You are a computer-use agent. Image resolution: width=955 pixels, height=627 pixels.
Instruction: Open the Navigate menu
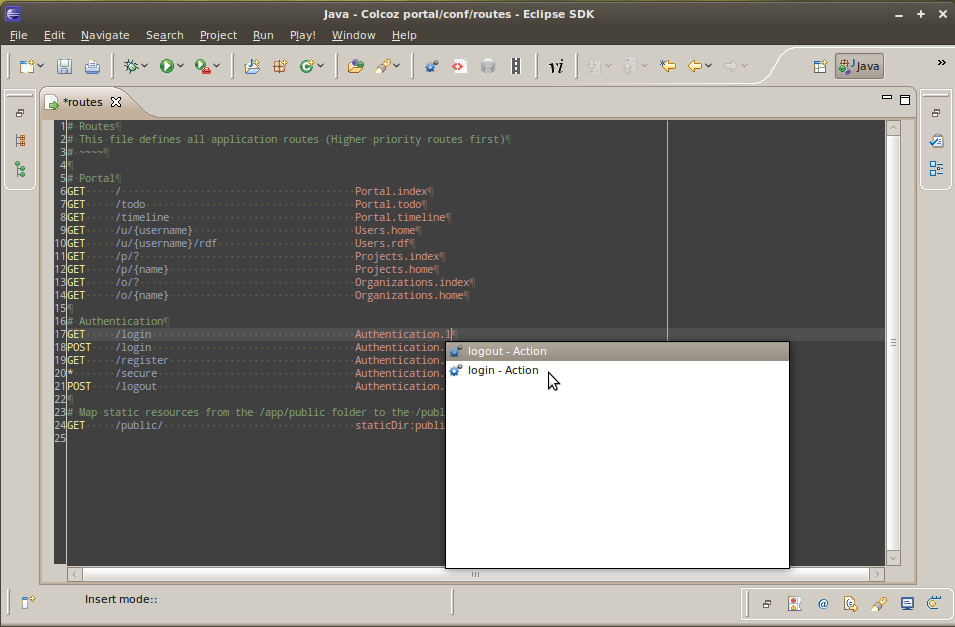click(x=105, y=35)
